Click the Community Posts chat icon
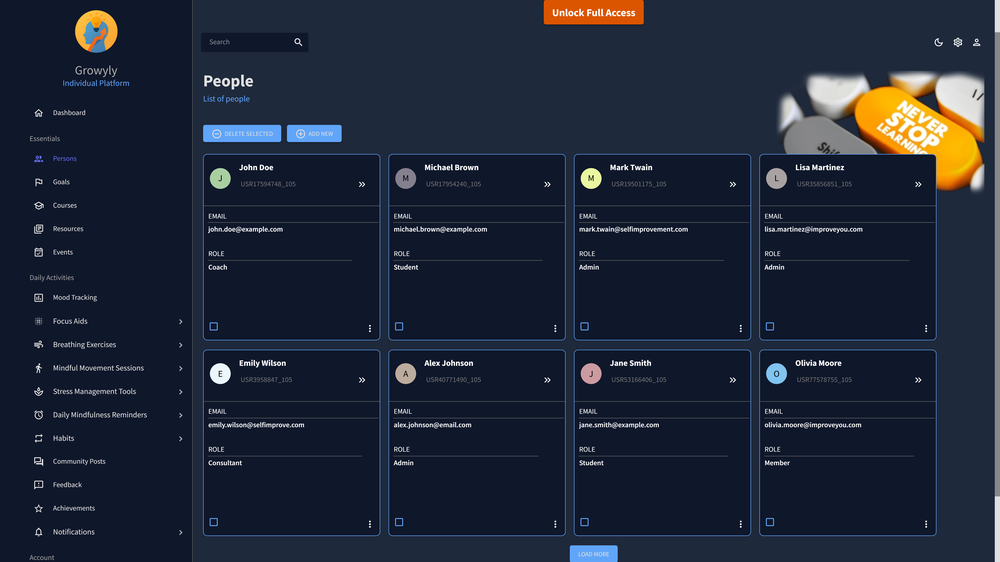Screen dimensions: 1000x562 pos(38,461)
